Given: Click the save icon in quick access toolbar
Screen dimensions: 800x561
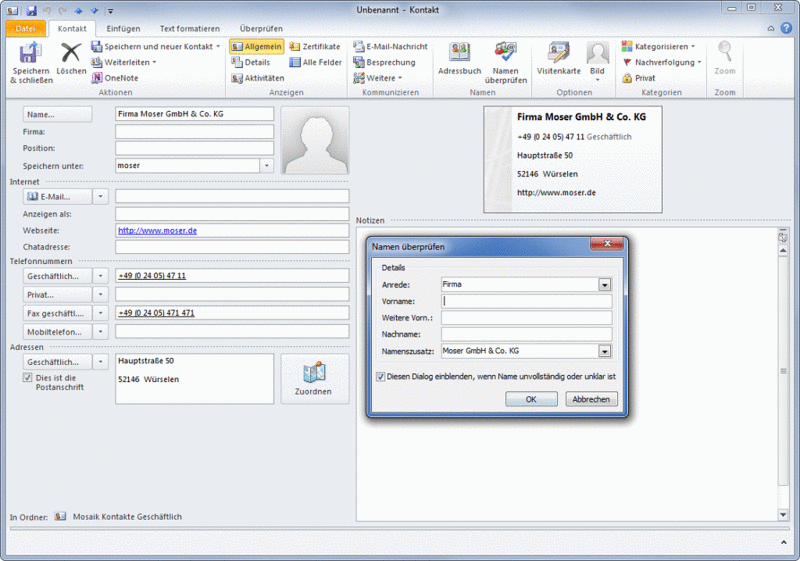Looking at the screenshot, I should 32,10.
